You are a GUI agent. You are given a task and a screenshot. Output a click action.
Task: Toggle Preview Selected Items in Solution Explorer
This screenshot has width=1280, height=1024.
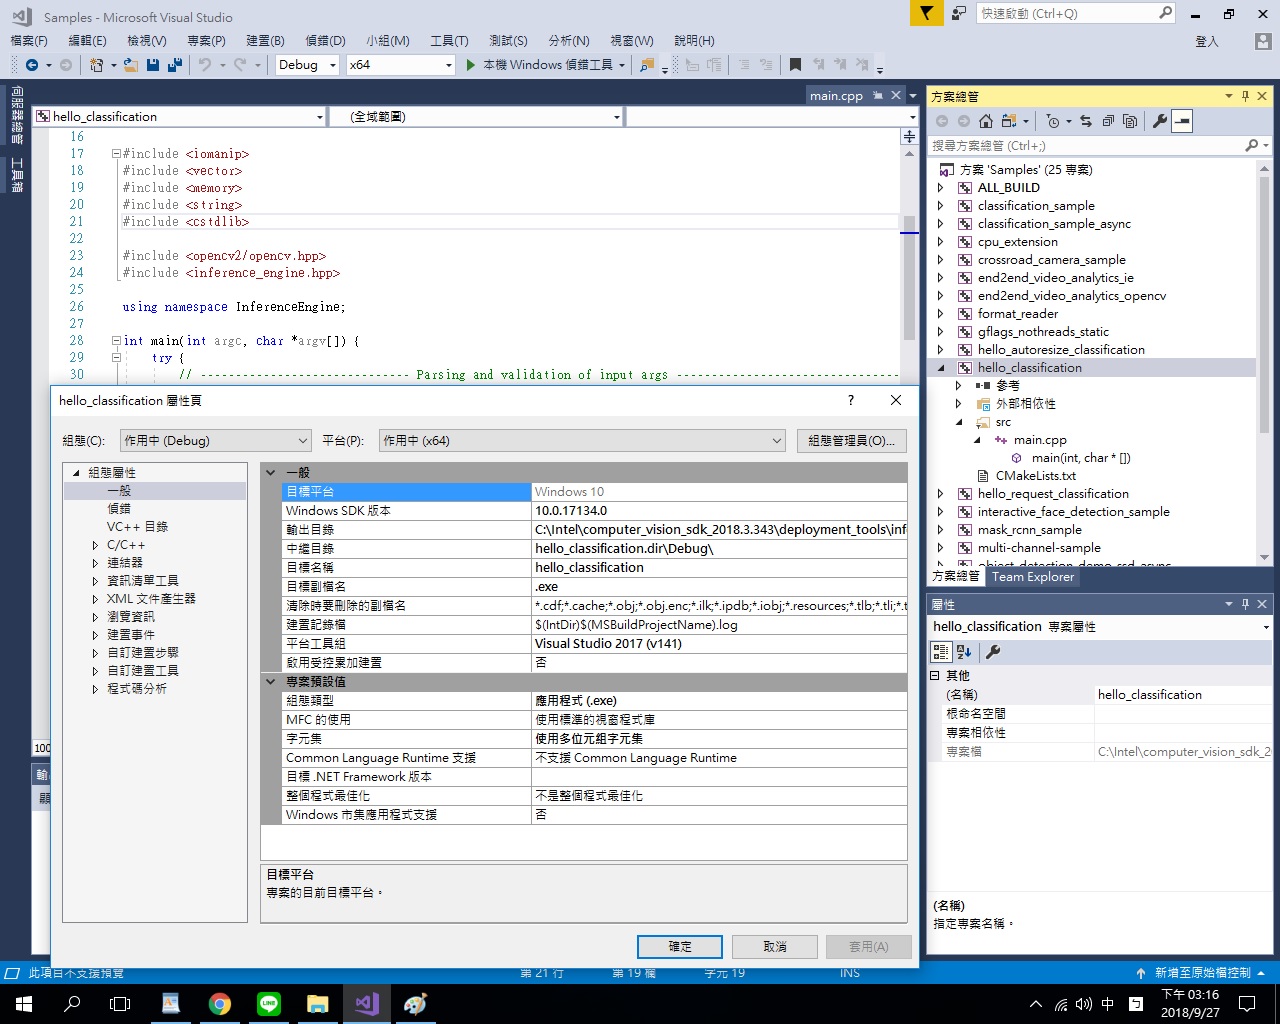(1182, 121)
